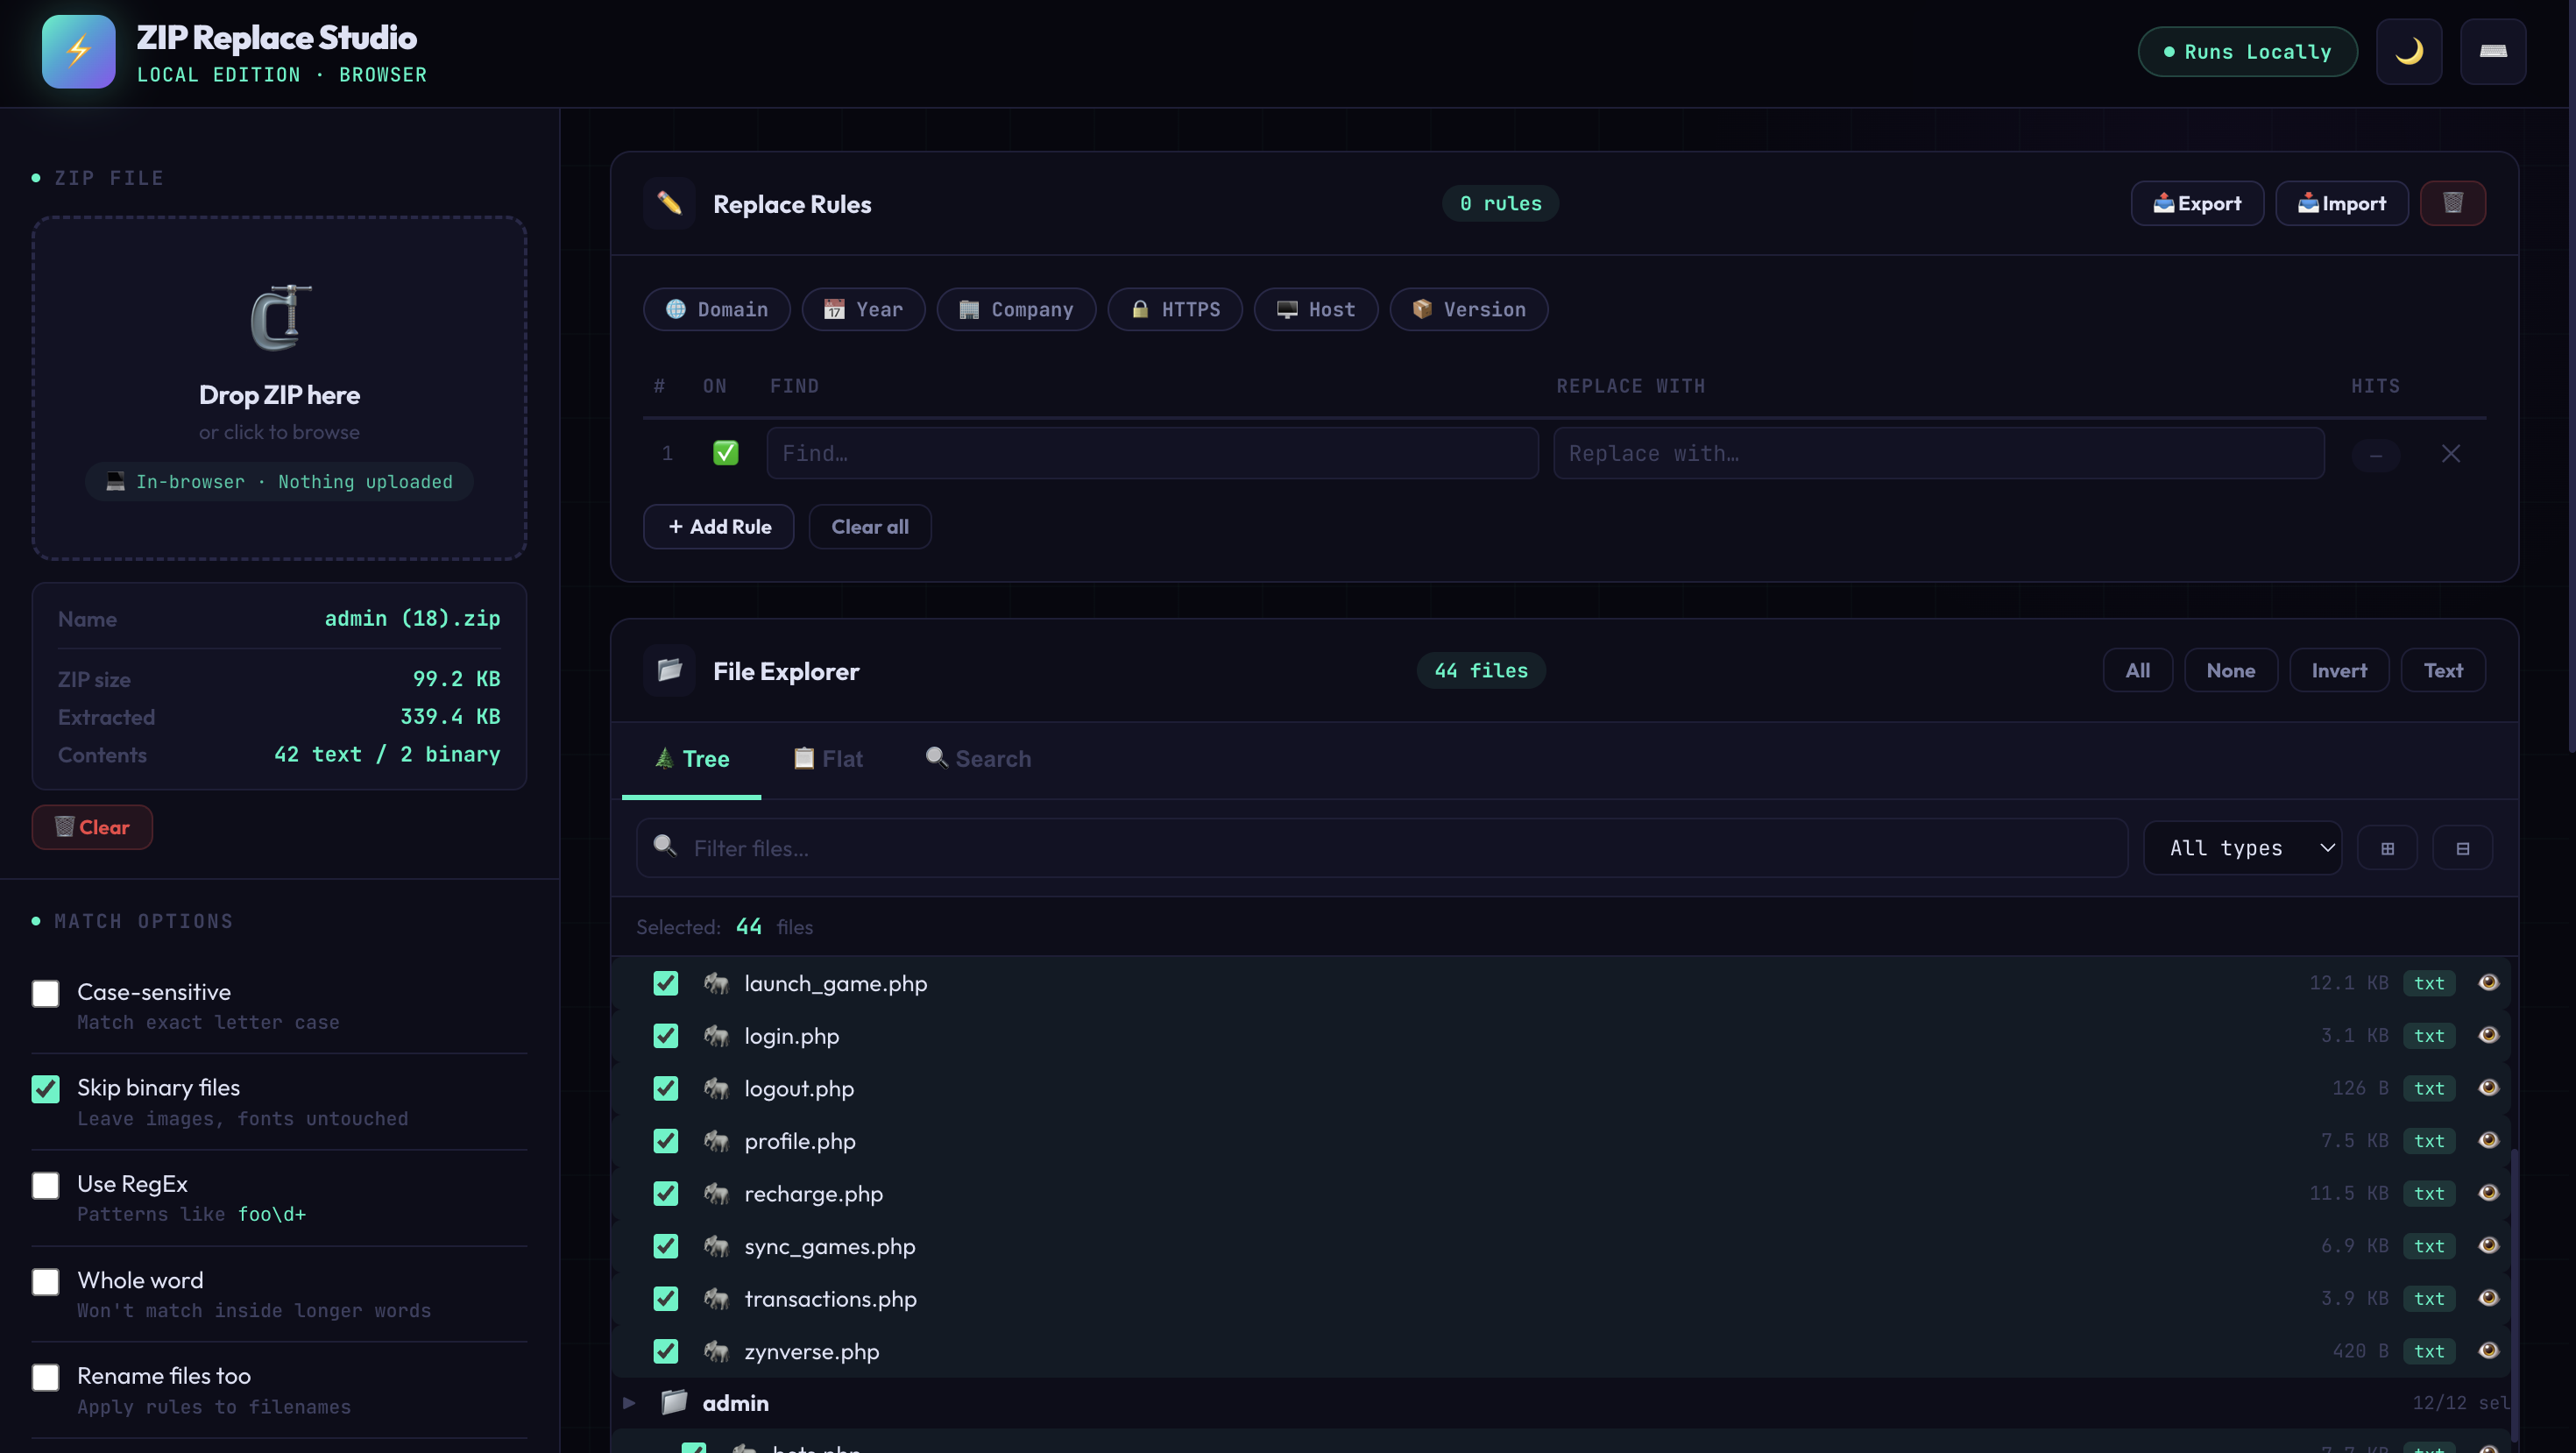The width and height of the screenshot is (2576, 1453).
Task: Select None in File Explorer
Action: tap(2230, 670)
